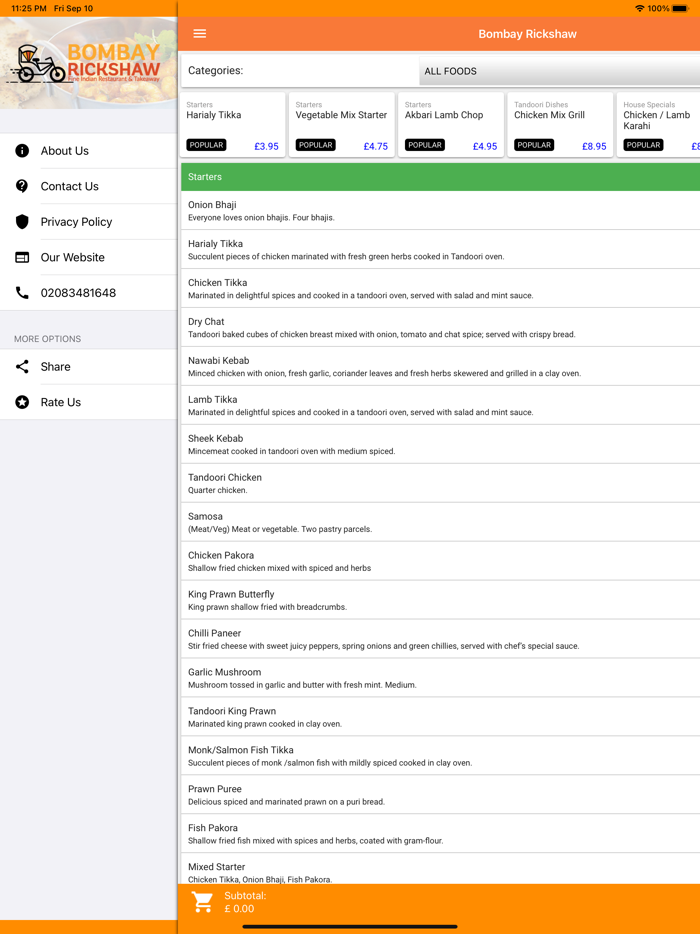
Task: Choose Harialy Tikka in the starters list
Action: [440, 250]
